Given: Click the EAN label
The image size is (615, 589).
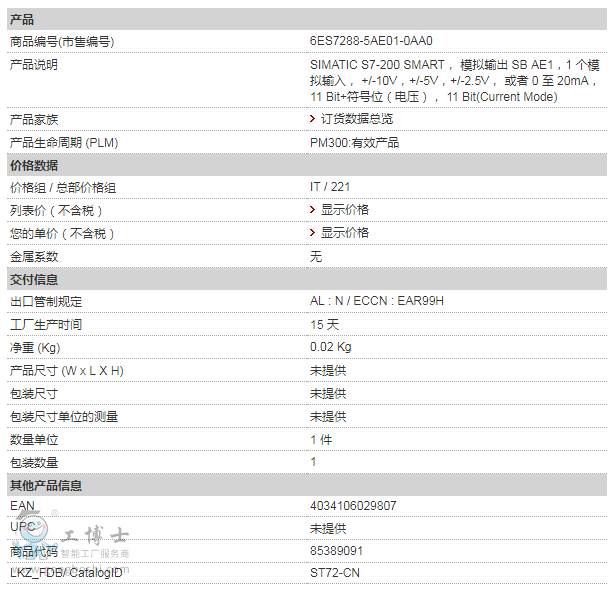Looking at the screenshot, I should 22,506.
